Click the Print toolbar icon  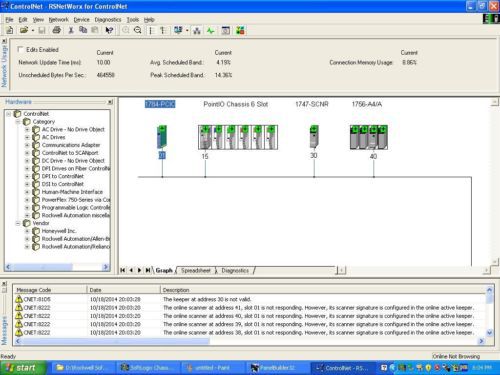click(57, 31)
